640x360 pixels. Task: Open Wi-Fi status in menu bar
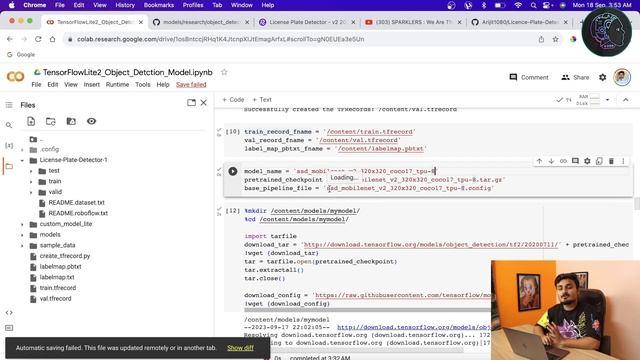pyautogui.click(x=518, y=5)
